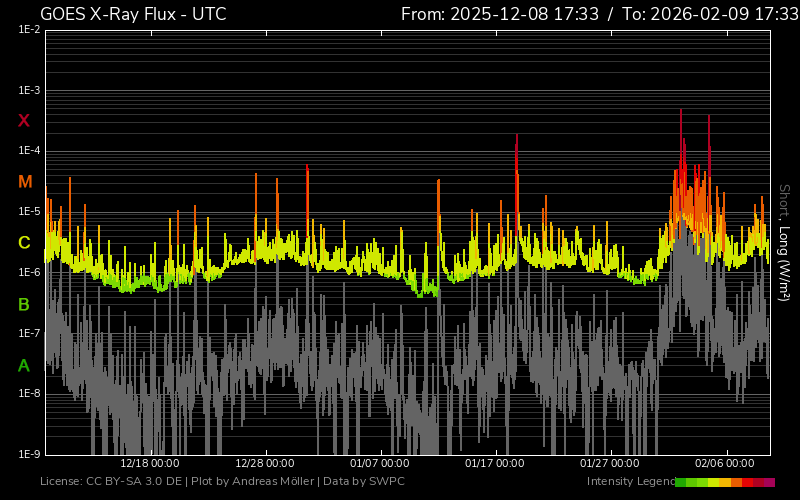
Task: Click the 02/06 00:00 x-axis label
Action: tap(725, 463)
